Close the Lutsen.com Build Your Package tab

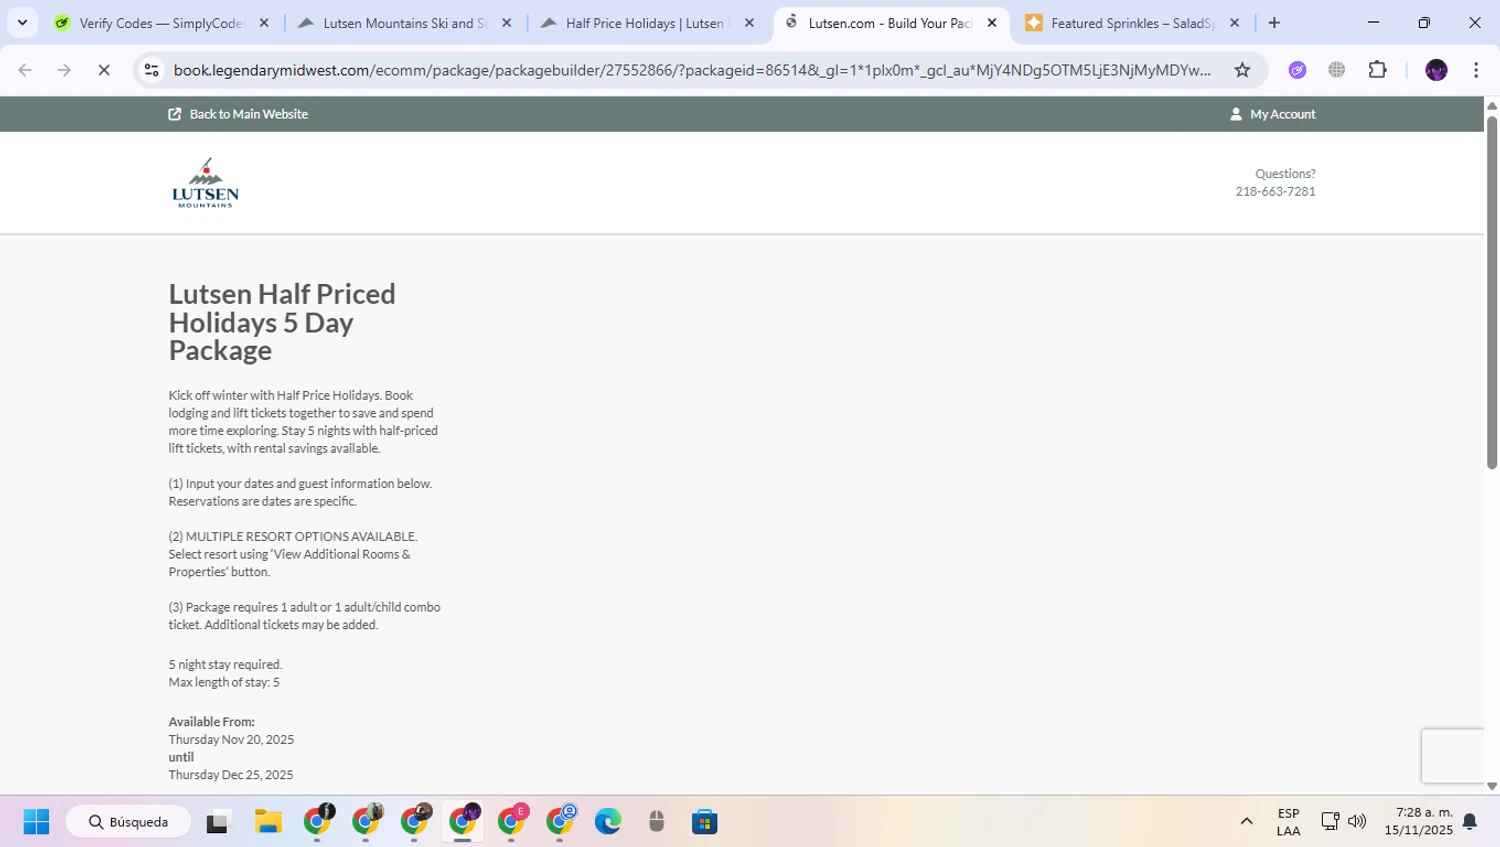[x=992, y=22]
